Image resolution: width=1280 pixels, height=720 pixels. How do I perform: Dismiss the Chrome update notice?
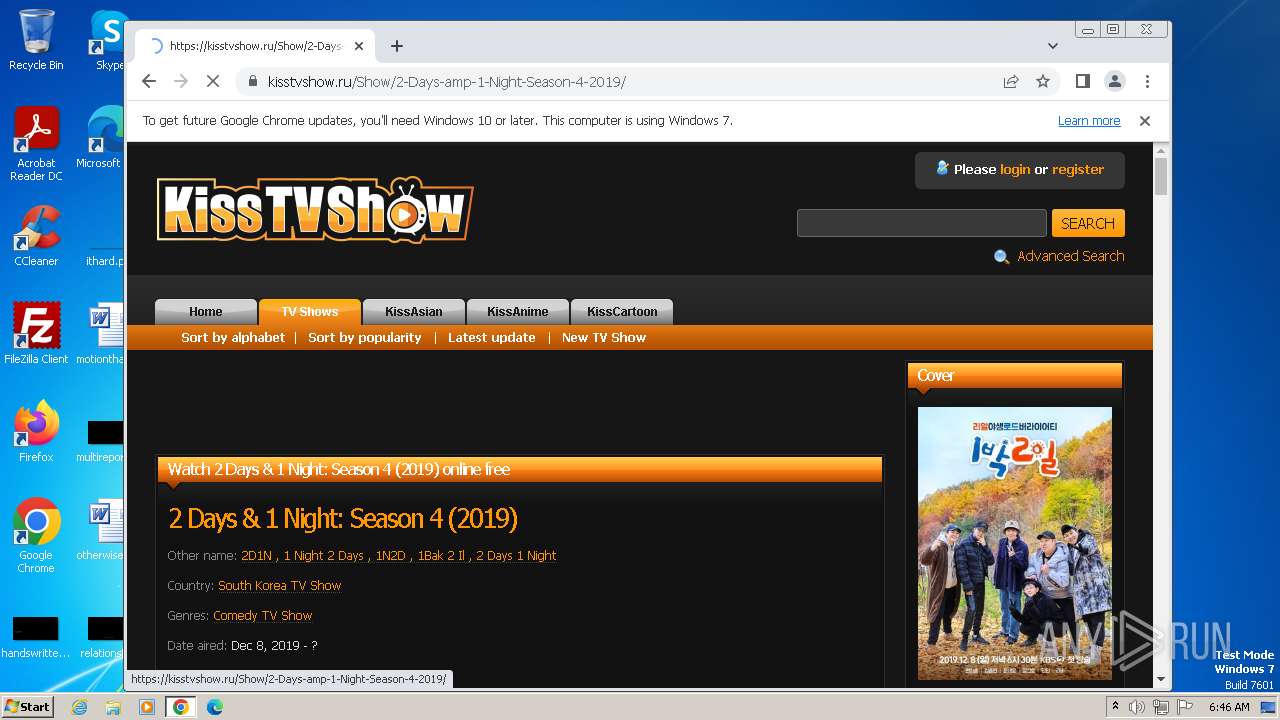click(1145, 121)
